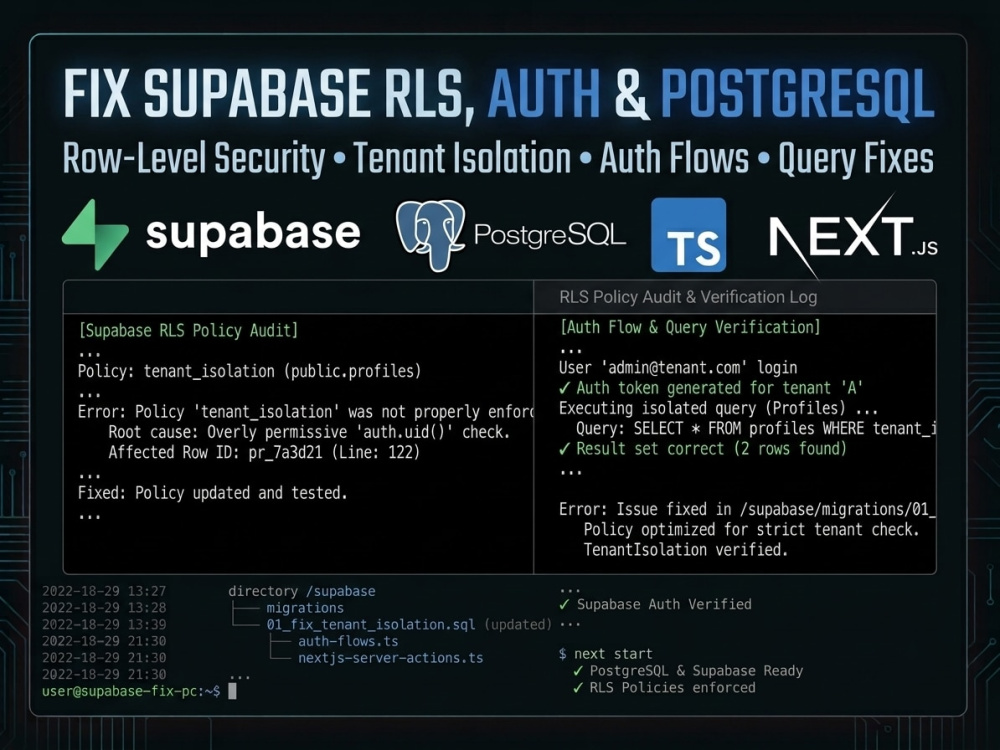The height and width of the screenshot is (750, 1000).
Task: Click 'TenantIsolation verified.' line
Action: click(x=686, y=550)
